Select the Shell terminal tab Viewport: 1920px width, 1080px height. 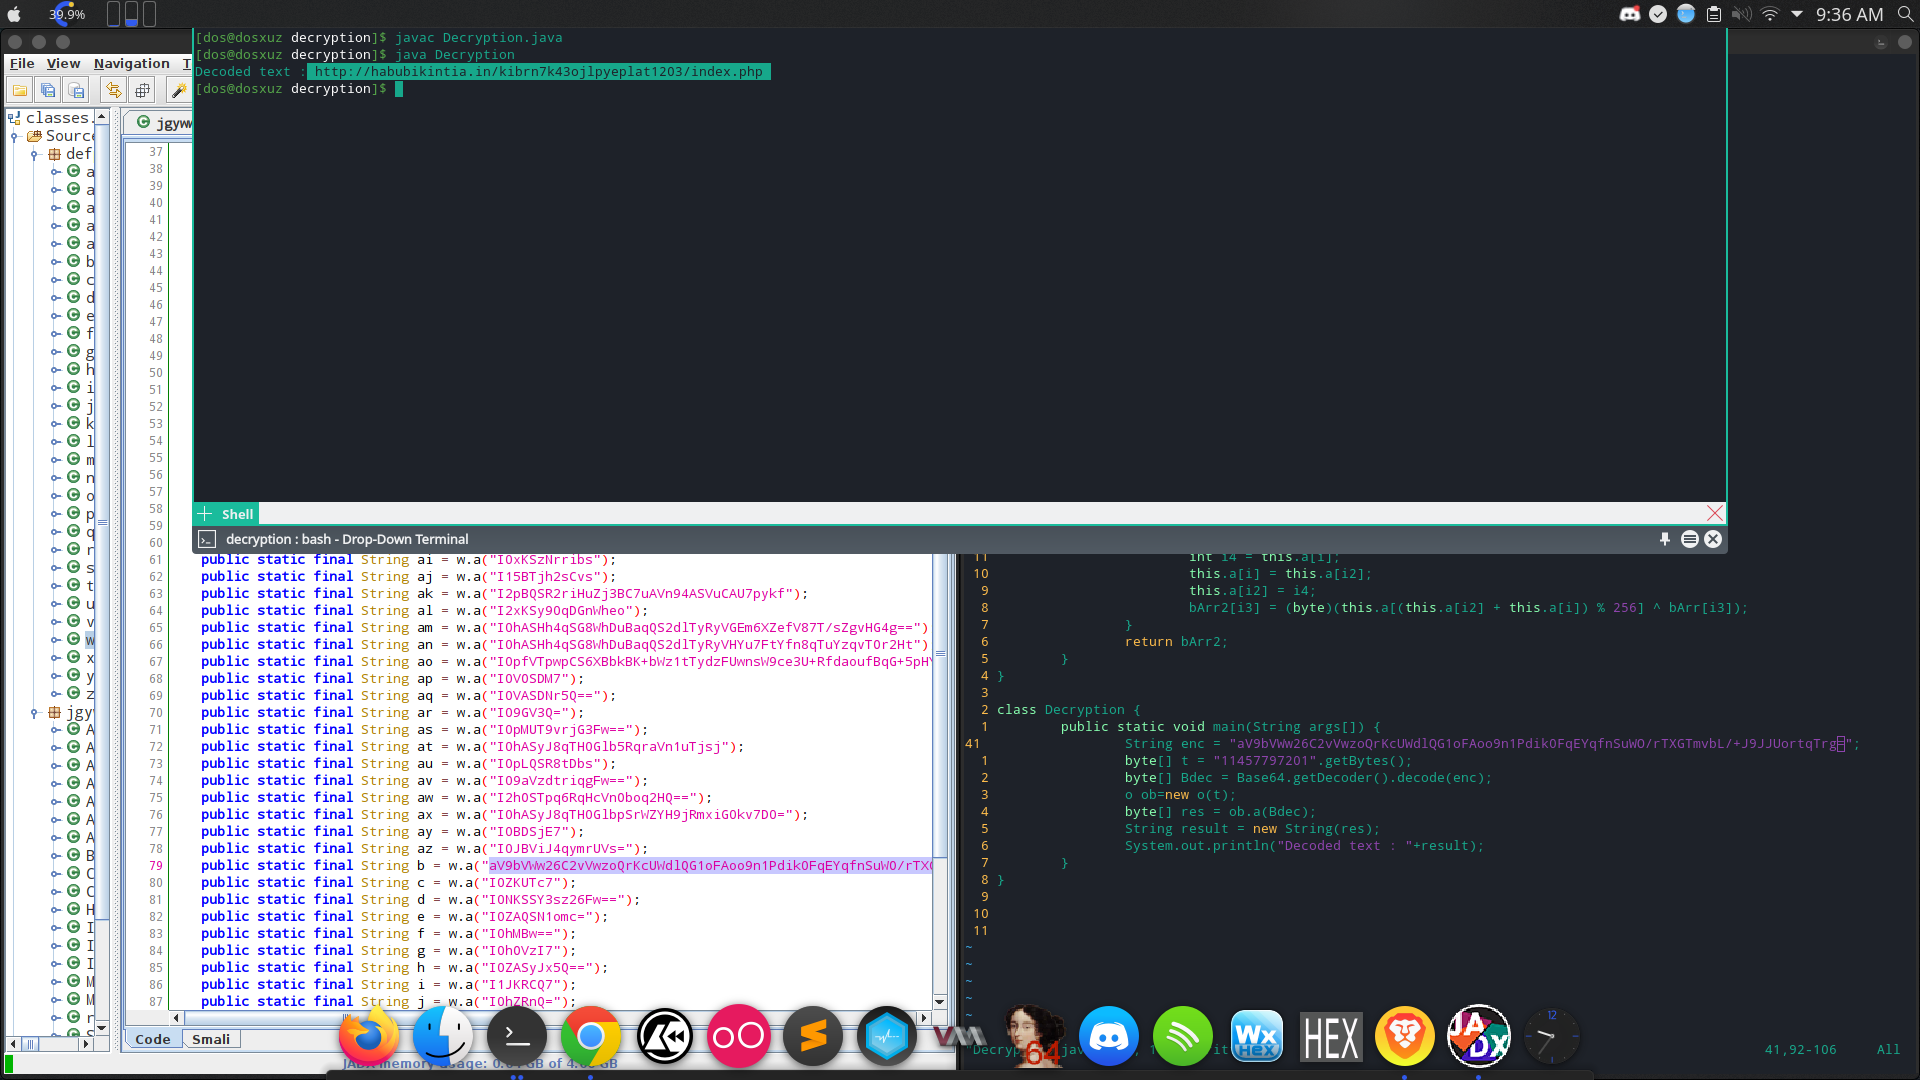(237, 514)
